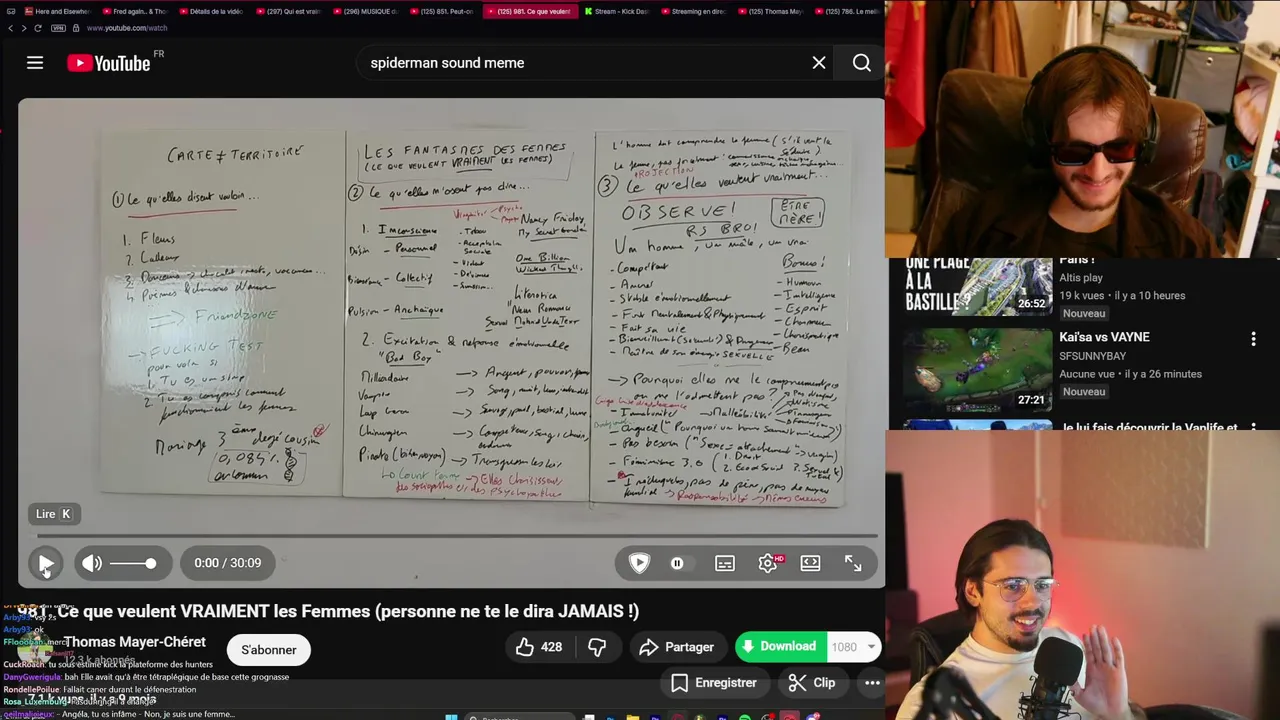1280x720 pixels.
Task: Go forward with browser forward arrow
Action: pyautogui.click(x=23, y=28)
